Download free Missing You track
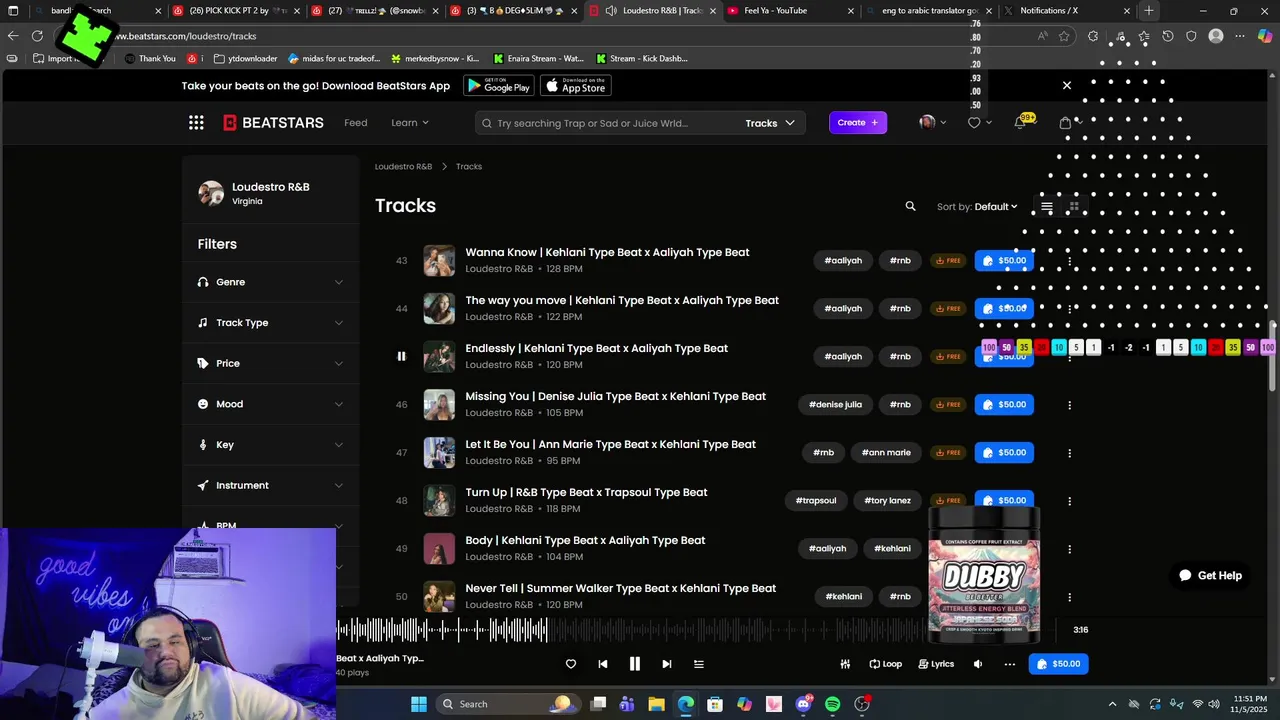1280x720 pixels. [948, 405]
